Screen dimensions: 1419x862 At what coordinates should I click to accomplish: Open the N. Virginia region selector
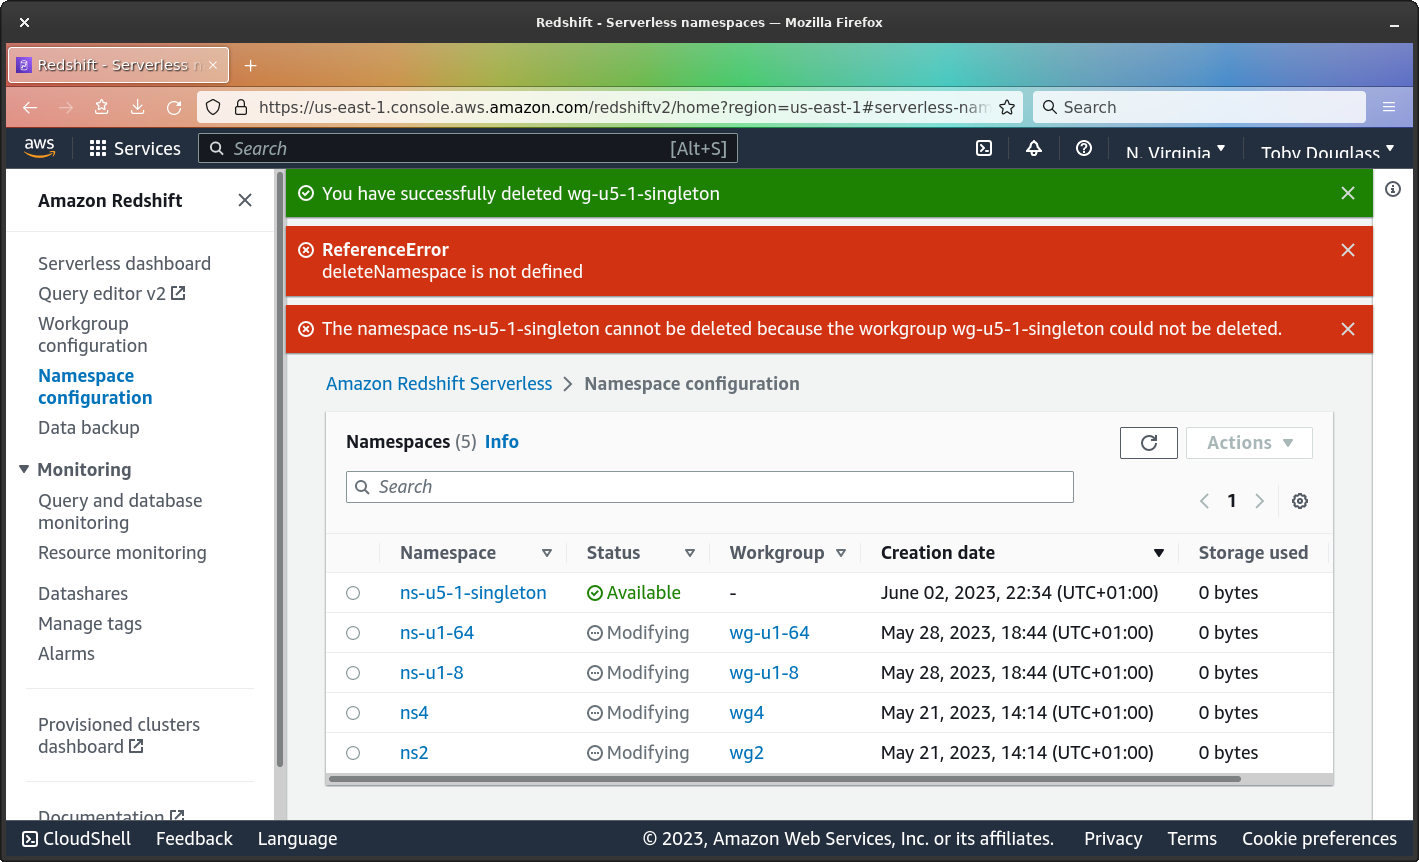1175,152
